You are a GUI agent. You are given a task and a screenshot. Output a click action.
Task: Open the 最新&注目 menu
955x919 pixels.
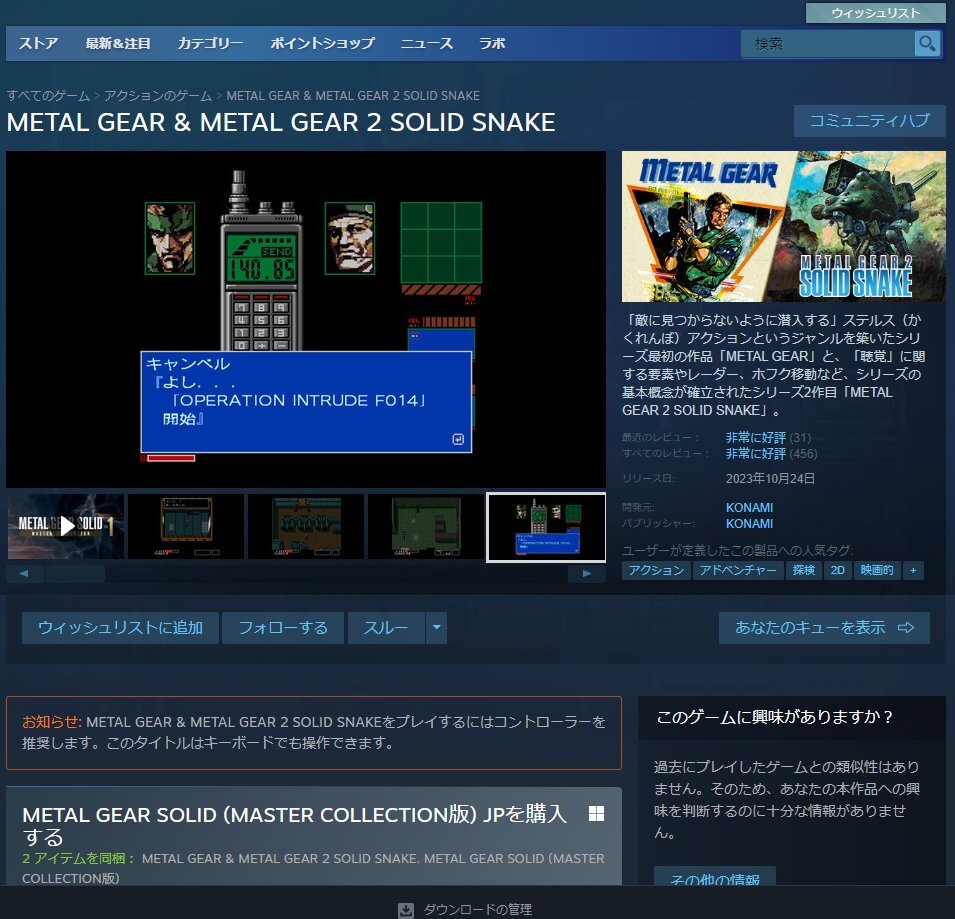pyautogui.click(x=118, y=43)
